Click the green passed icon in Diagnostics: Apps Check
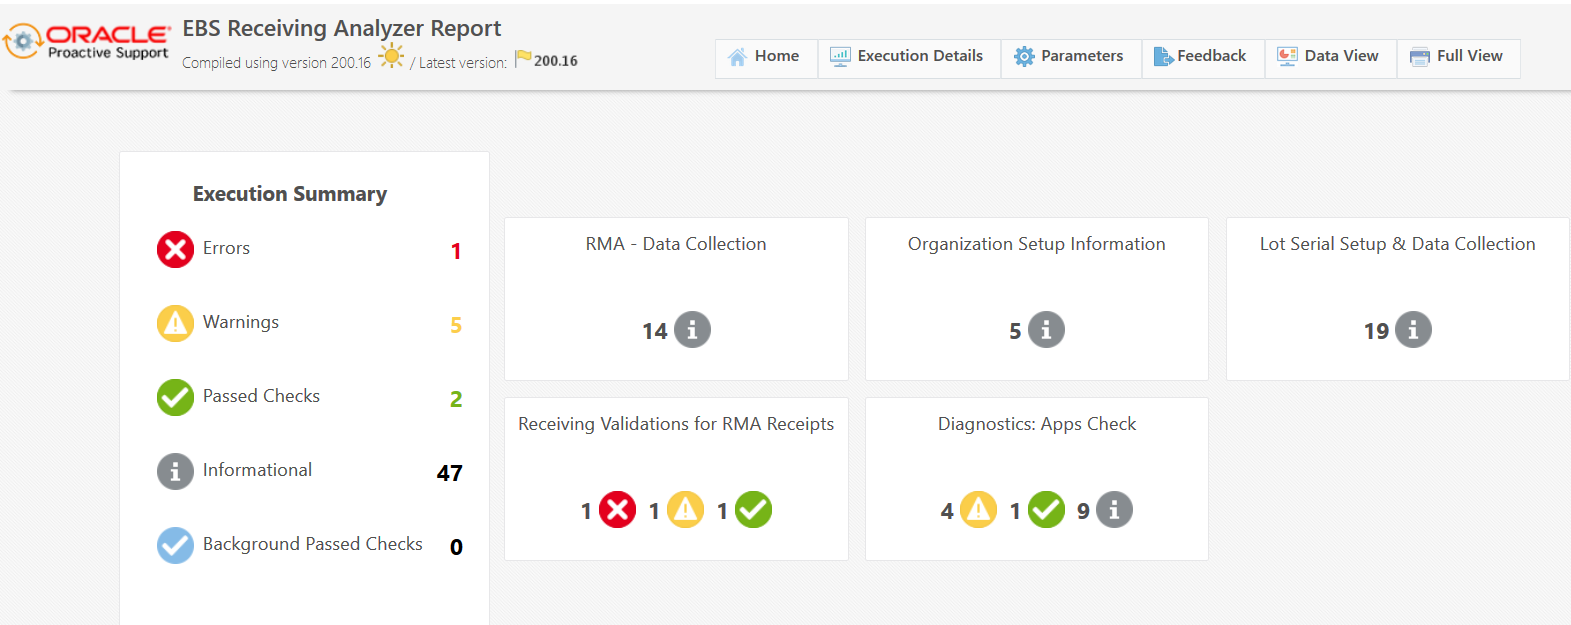Viewport: 1571px width, 625px height. click(1046, 510)
